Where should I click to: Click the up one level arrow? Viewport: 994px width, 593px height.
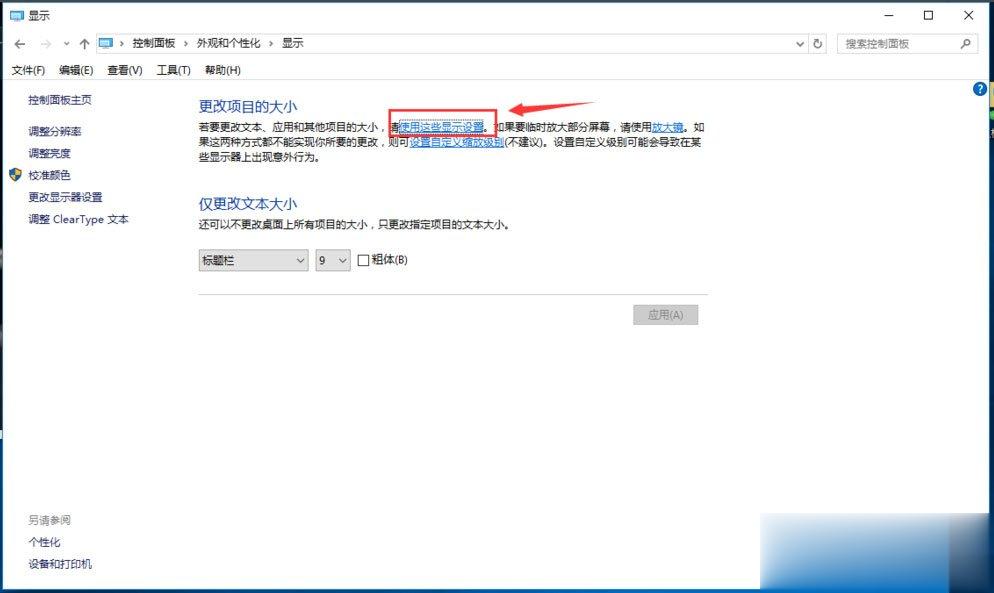85,43
